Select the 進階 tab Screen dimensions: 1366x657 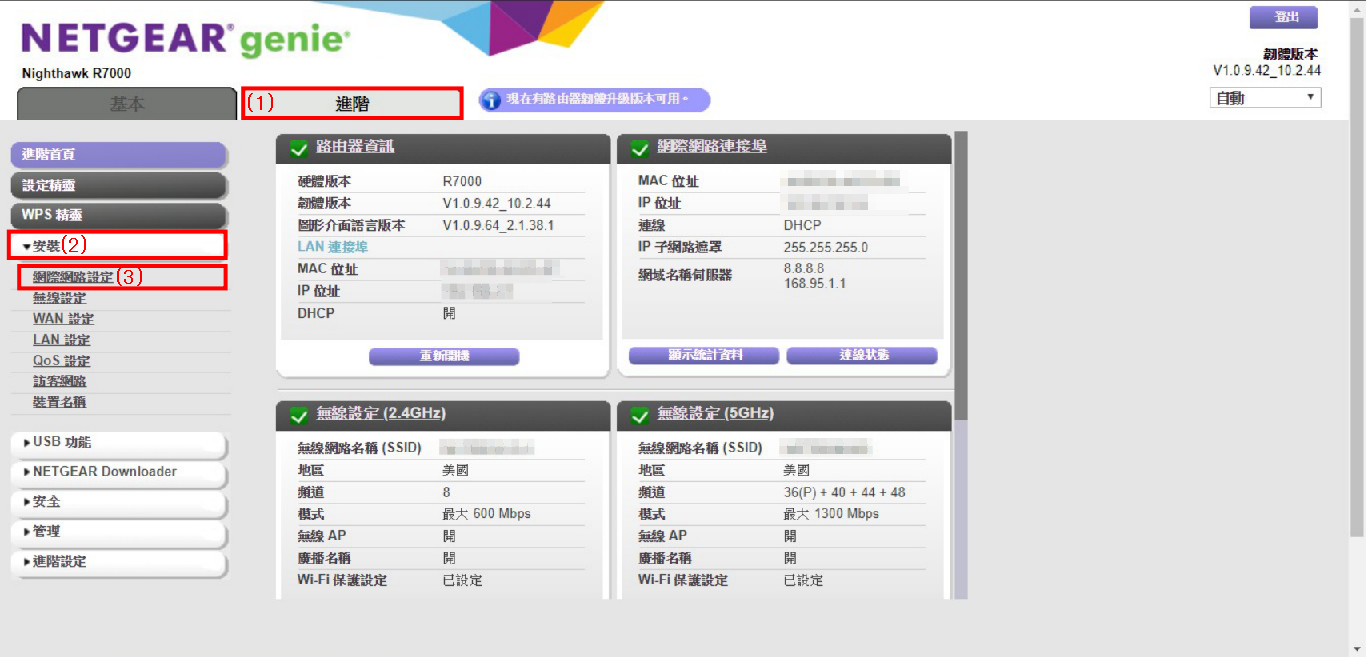pyautogui.click(x=352, y=104)
